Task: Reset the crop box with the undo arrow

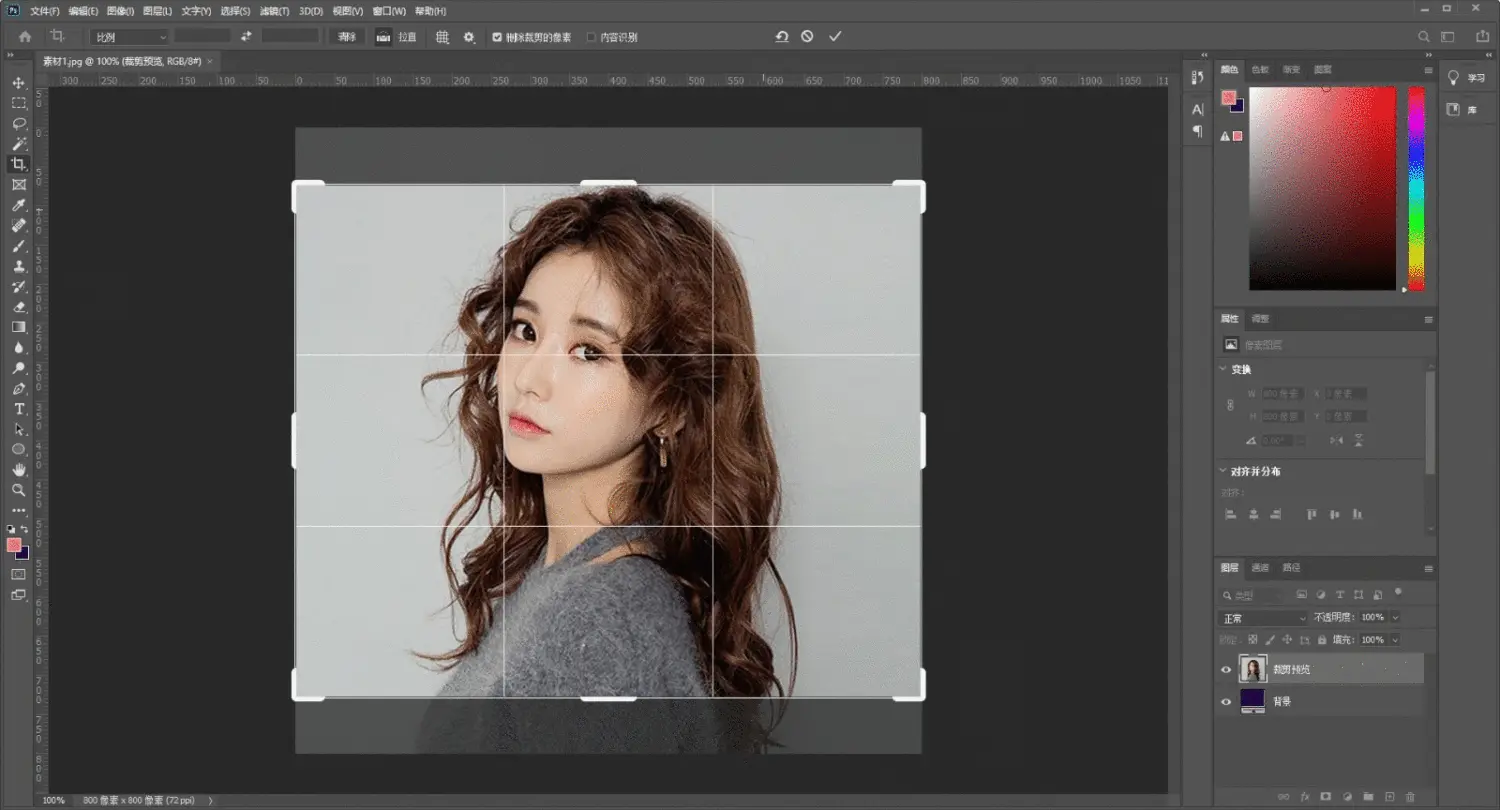Action: (781, 36)
